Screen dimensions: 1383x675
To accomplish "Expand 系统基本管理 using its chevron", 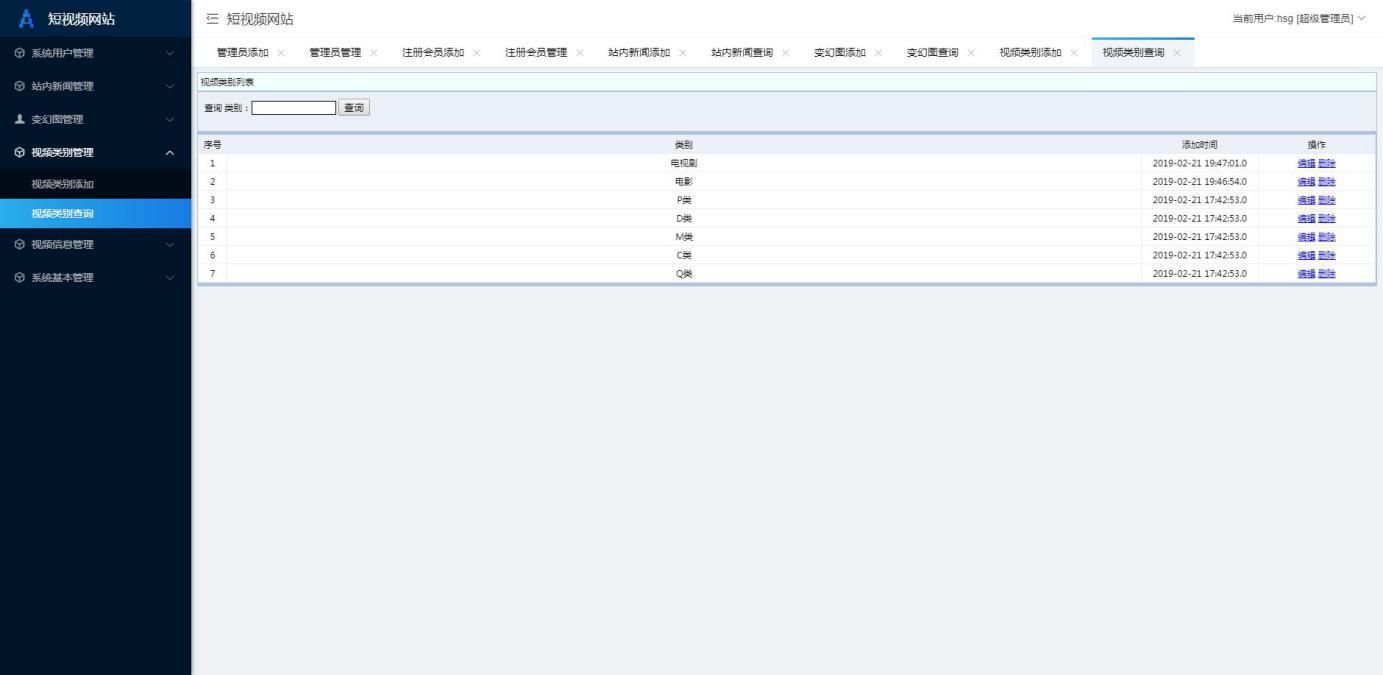I will pyautogui.click(x=169, y=277).
